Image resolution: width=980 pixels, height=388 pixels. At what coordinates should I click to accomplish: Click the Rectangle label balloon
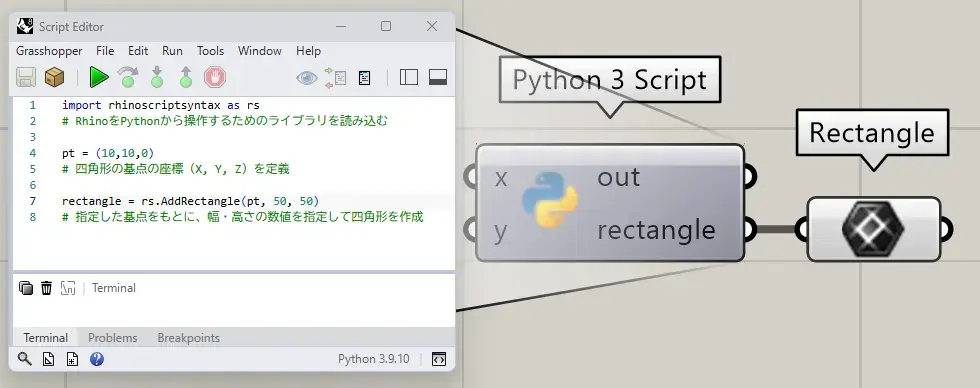tap(872, 133)
